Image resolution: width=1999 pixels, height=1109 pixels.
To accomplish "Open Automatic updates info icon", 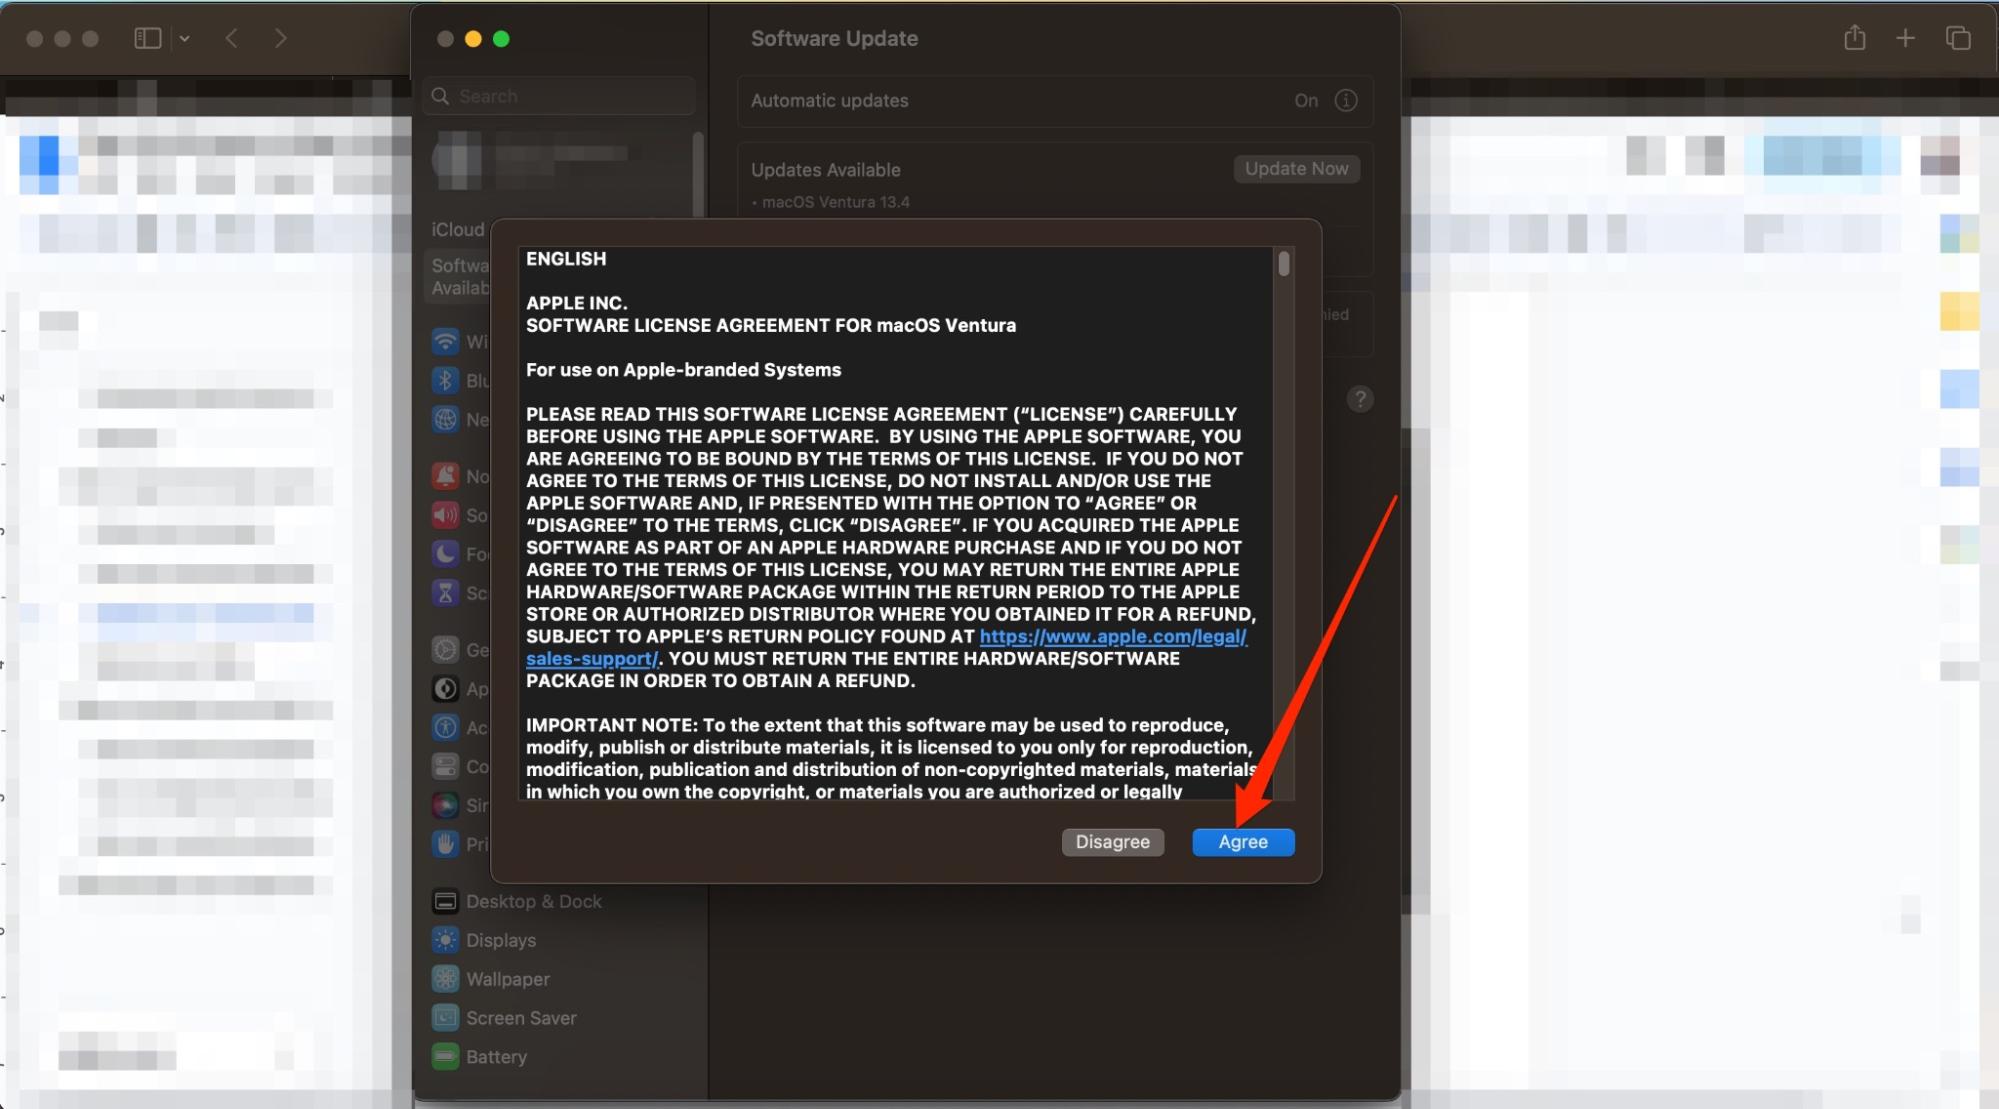I will tap(1346, 100).
